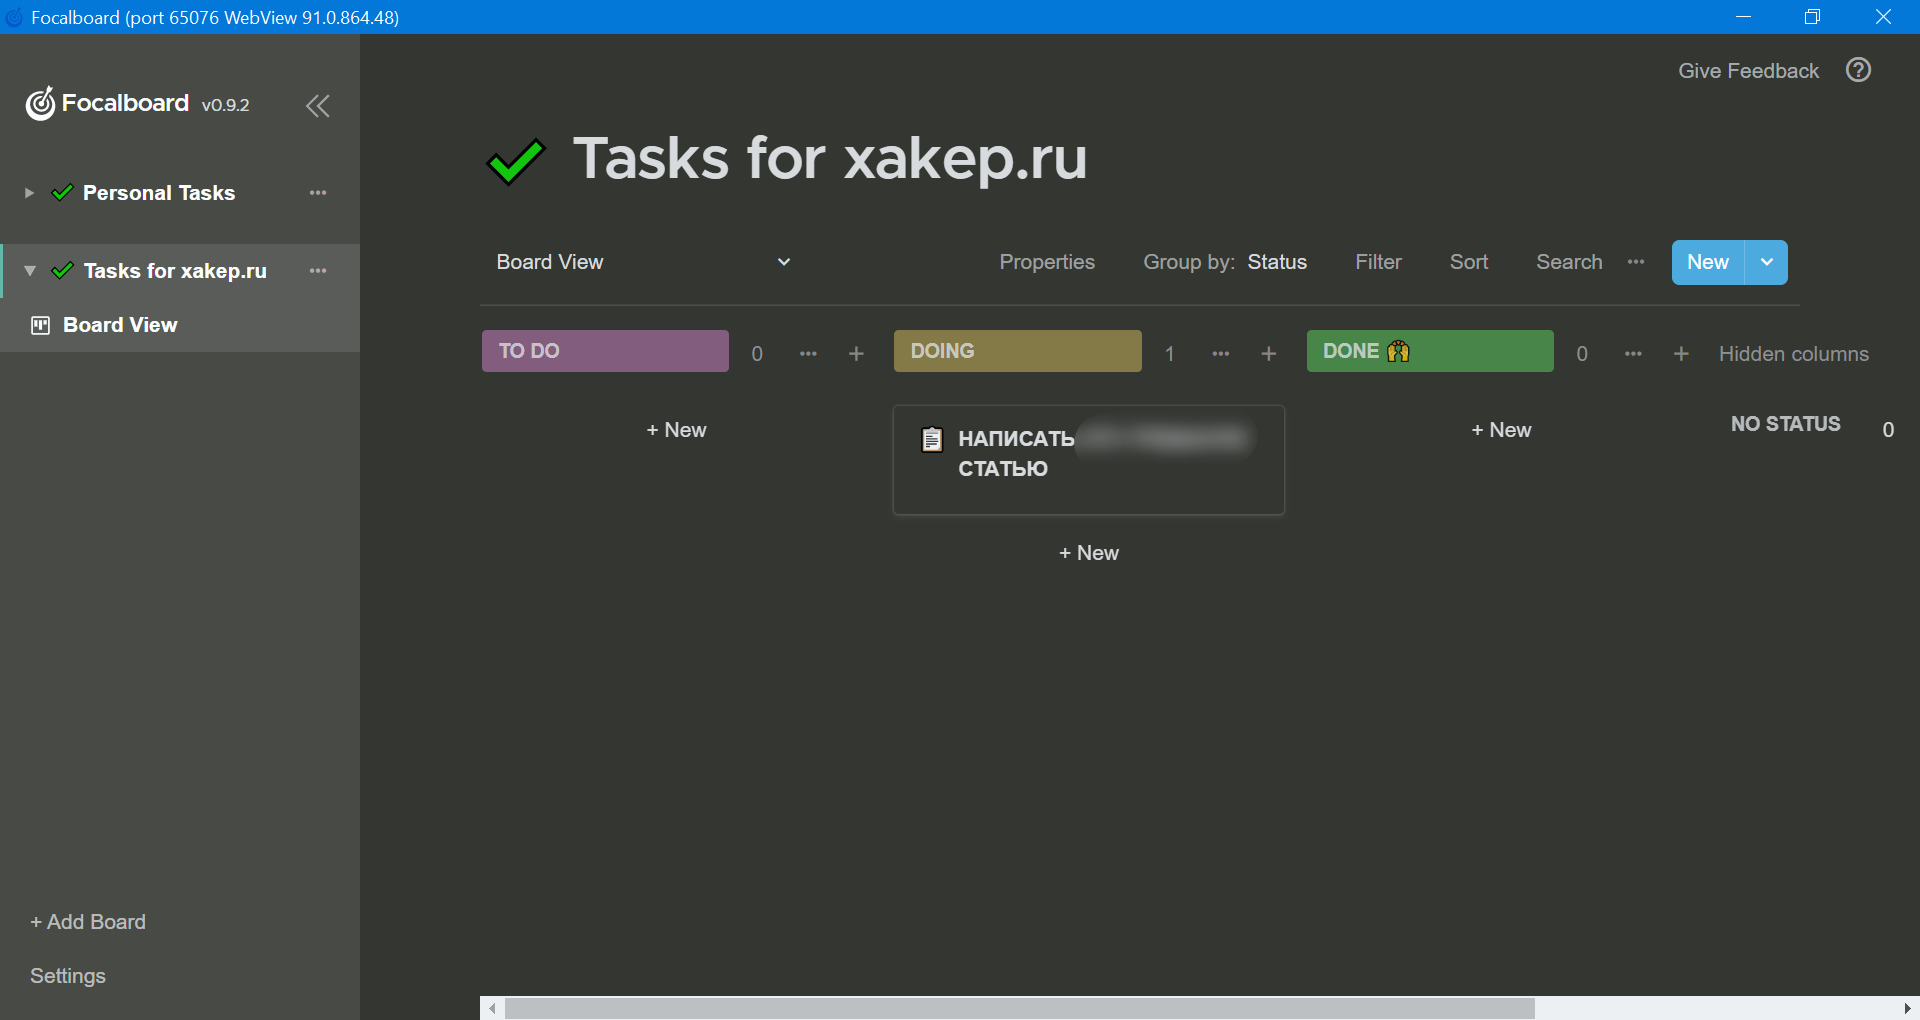Screen dimensions: 1920x1020
Task: Click the green checkmark board title icon
Action: tap(515, 161)
